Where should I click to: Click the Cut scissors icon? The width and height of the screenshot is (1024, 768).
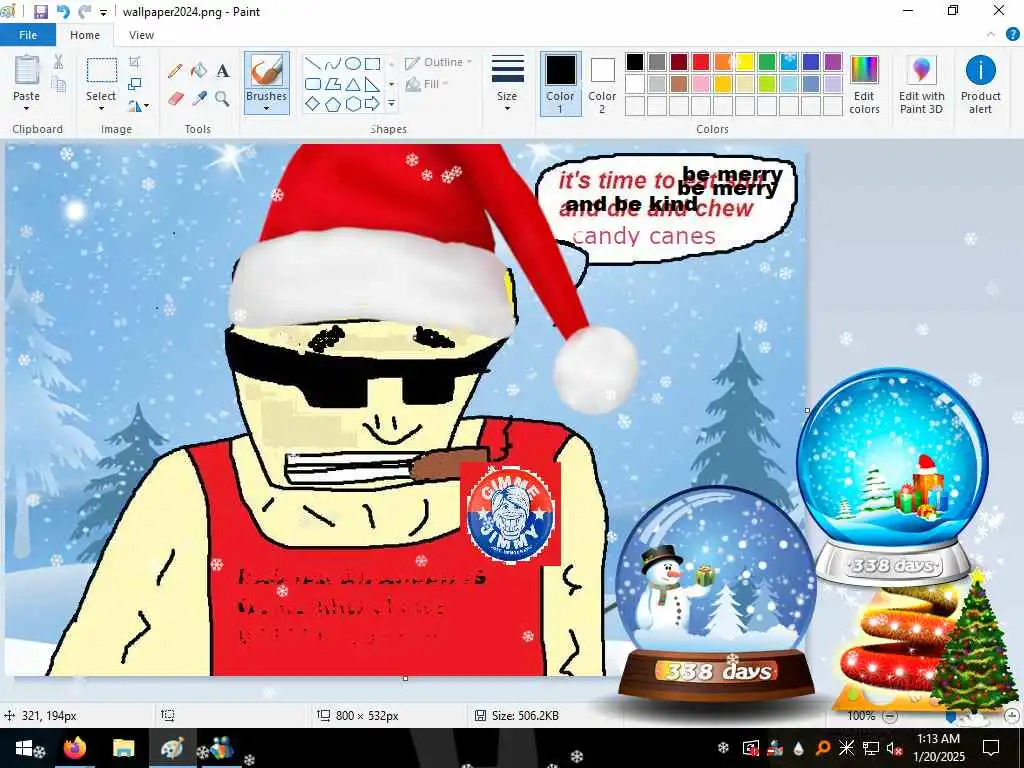pos(58,62)
